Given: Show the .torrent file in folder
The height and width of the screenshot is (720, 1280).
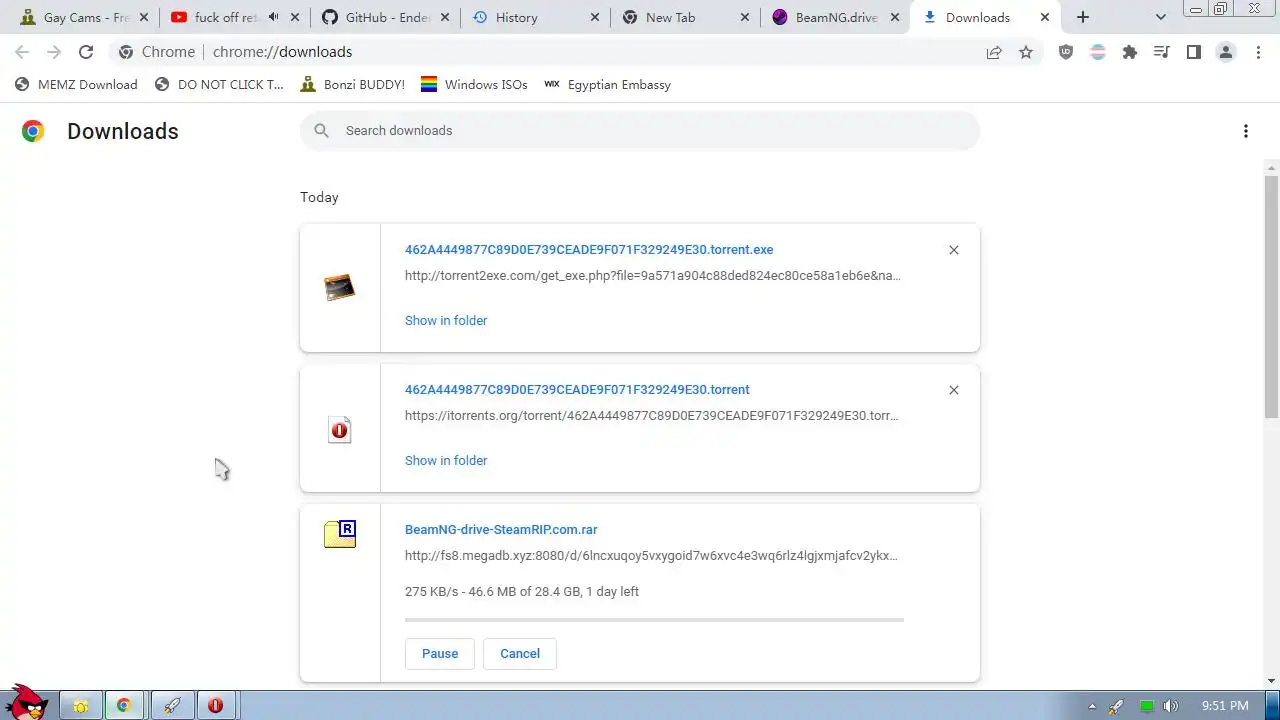Looking at the screenshot, I should 446,461.
